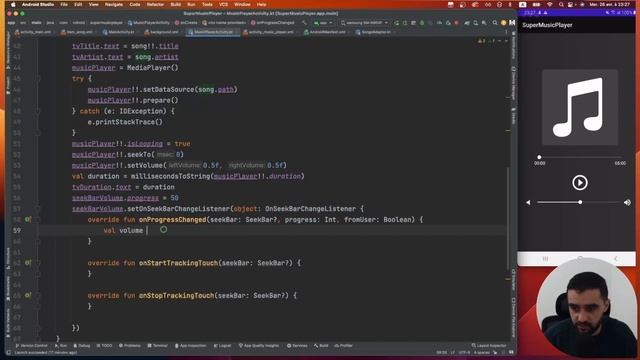Open the App Inspection tool window
Viewport: 640px width, 360px height.
(191, 346)
